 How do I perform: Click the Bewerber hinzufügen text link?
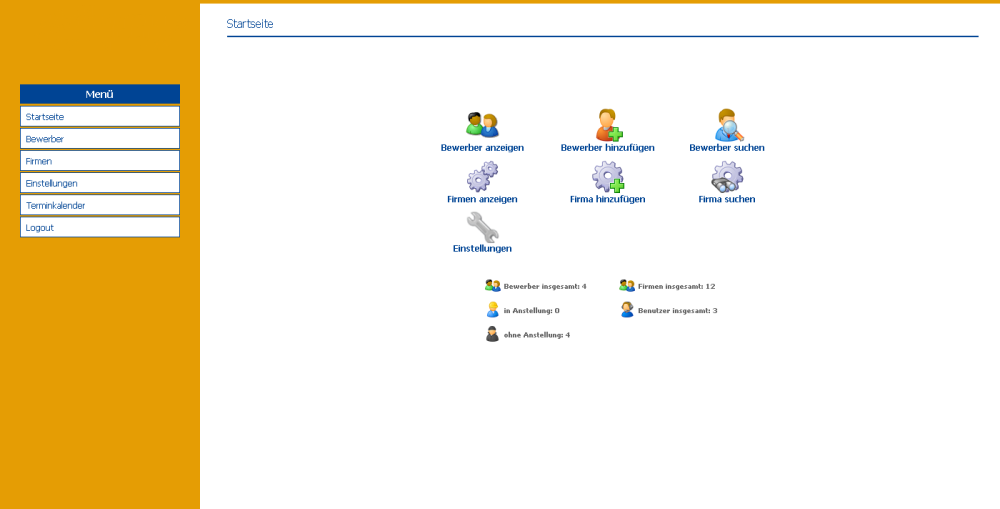(608, 148)
